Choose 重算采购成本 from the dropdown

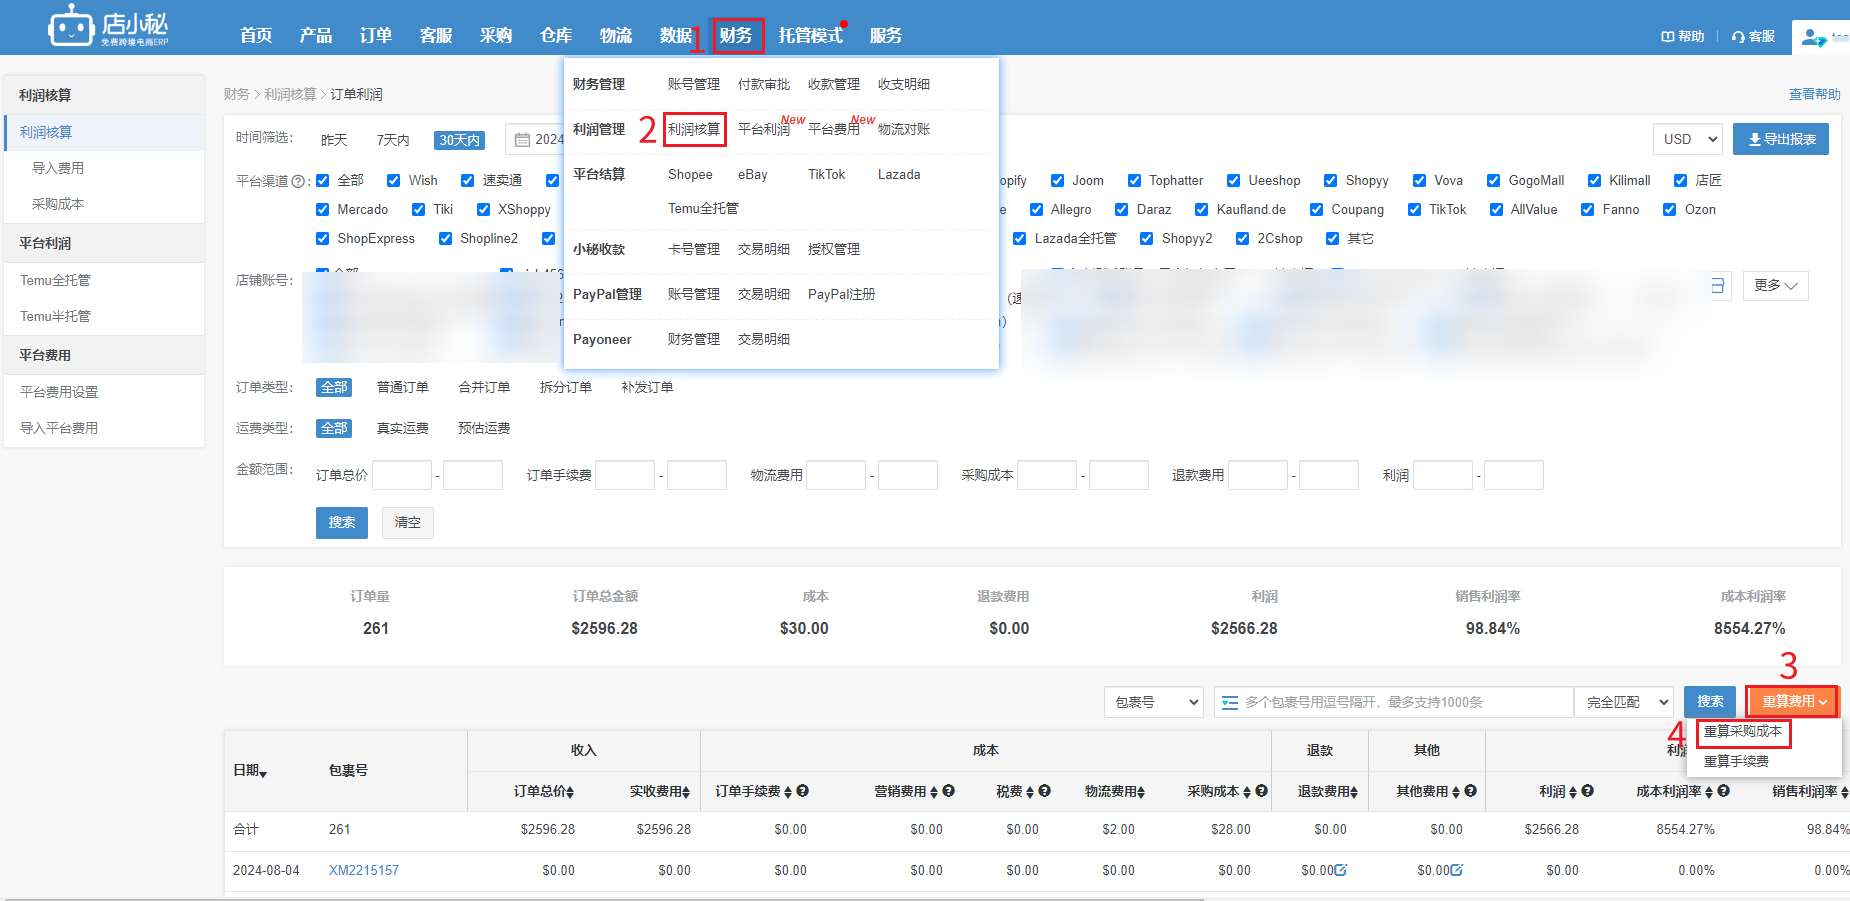1743,732
